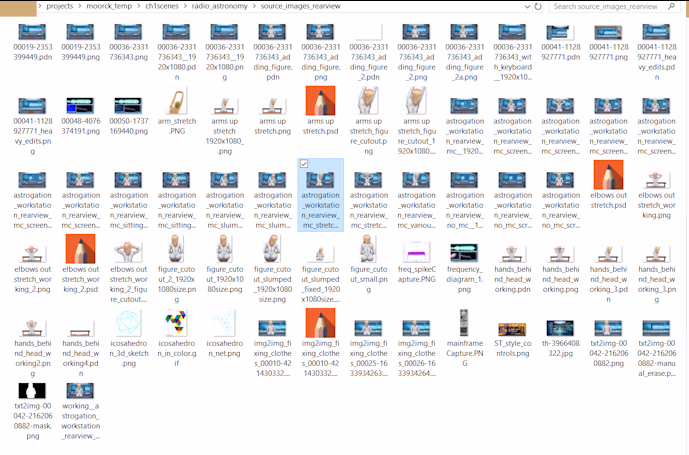The image size is (689, 455).
Task: Select the figure_cutout_small.png file
Action: pyautogui.click(x=369, y=250)
